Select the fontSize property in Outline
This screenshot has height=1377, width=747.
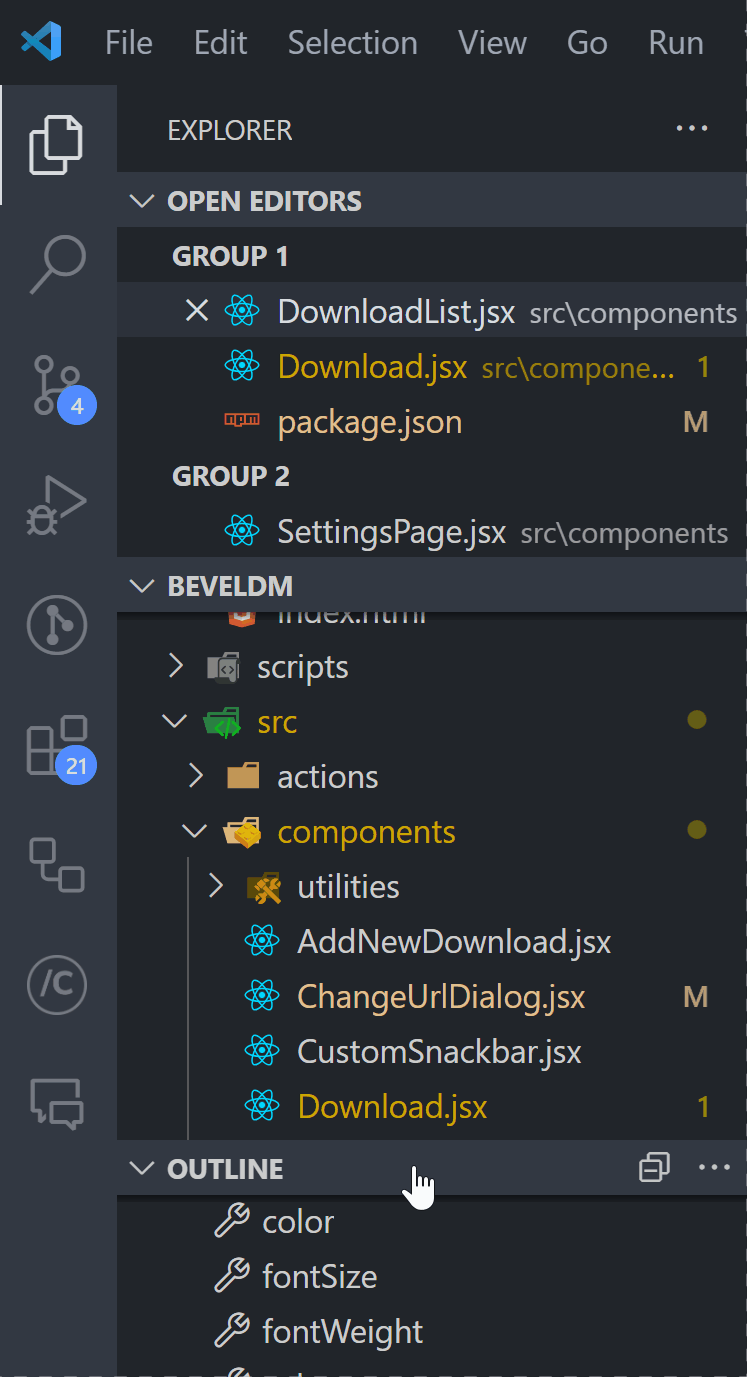tap(319, 1277)
